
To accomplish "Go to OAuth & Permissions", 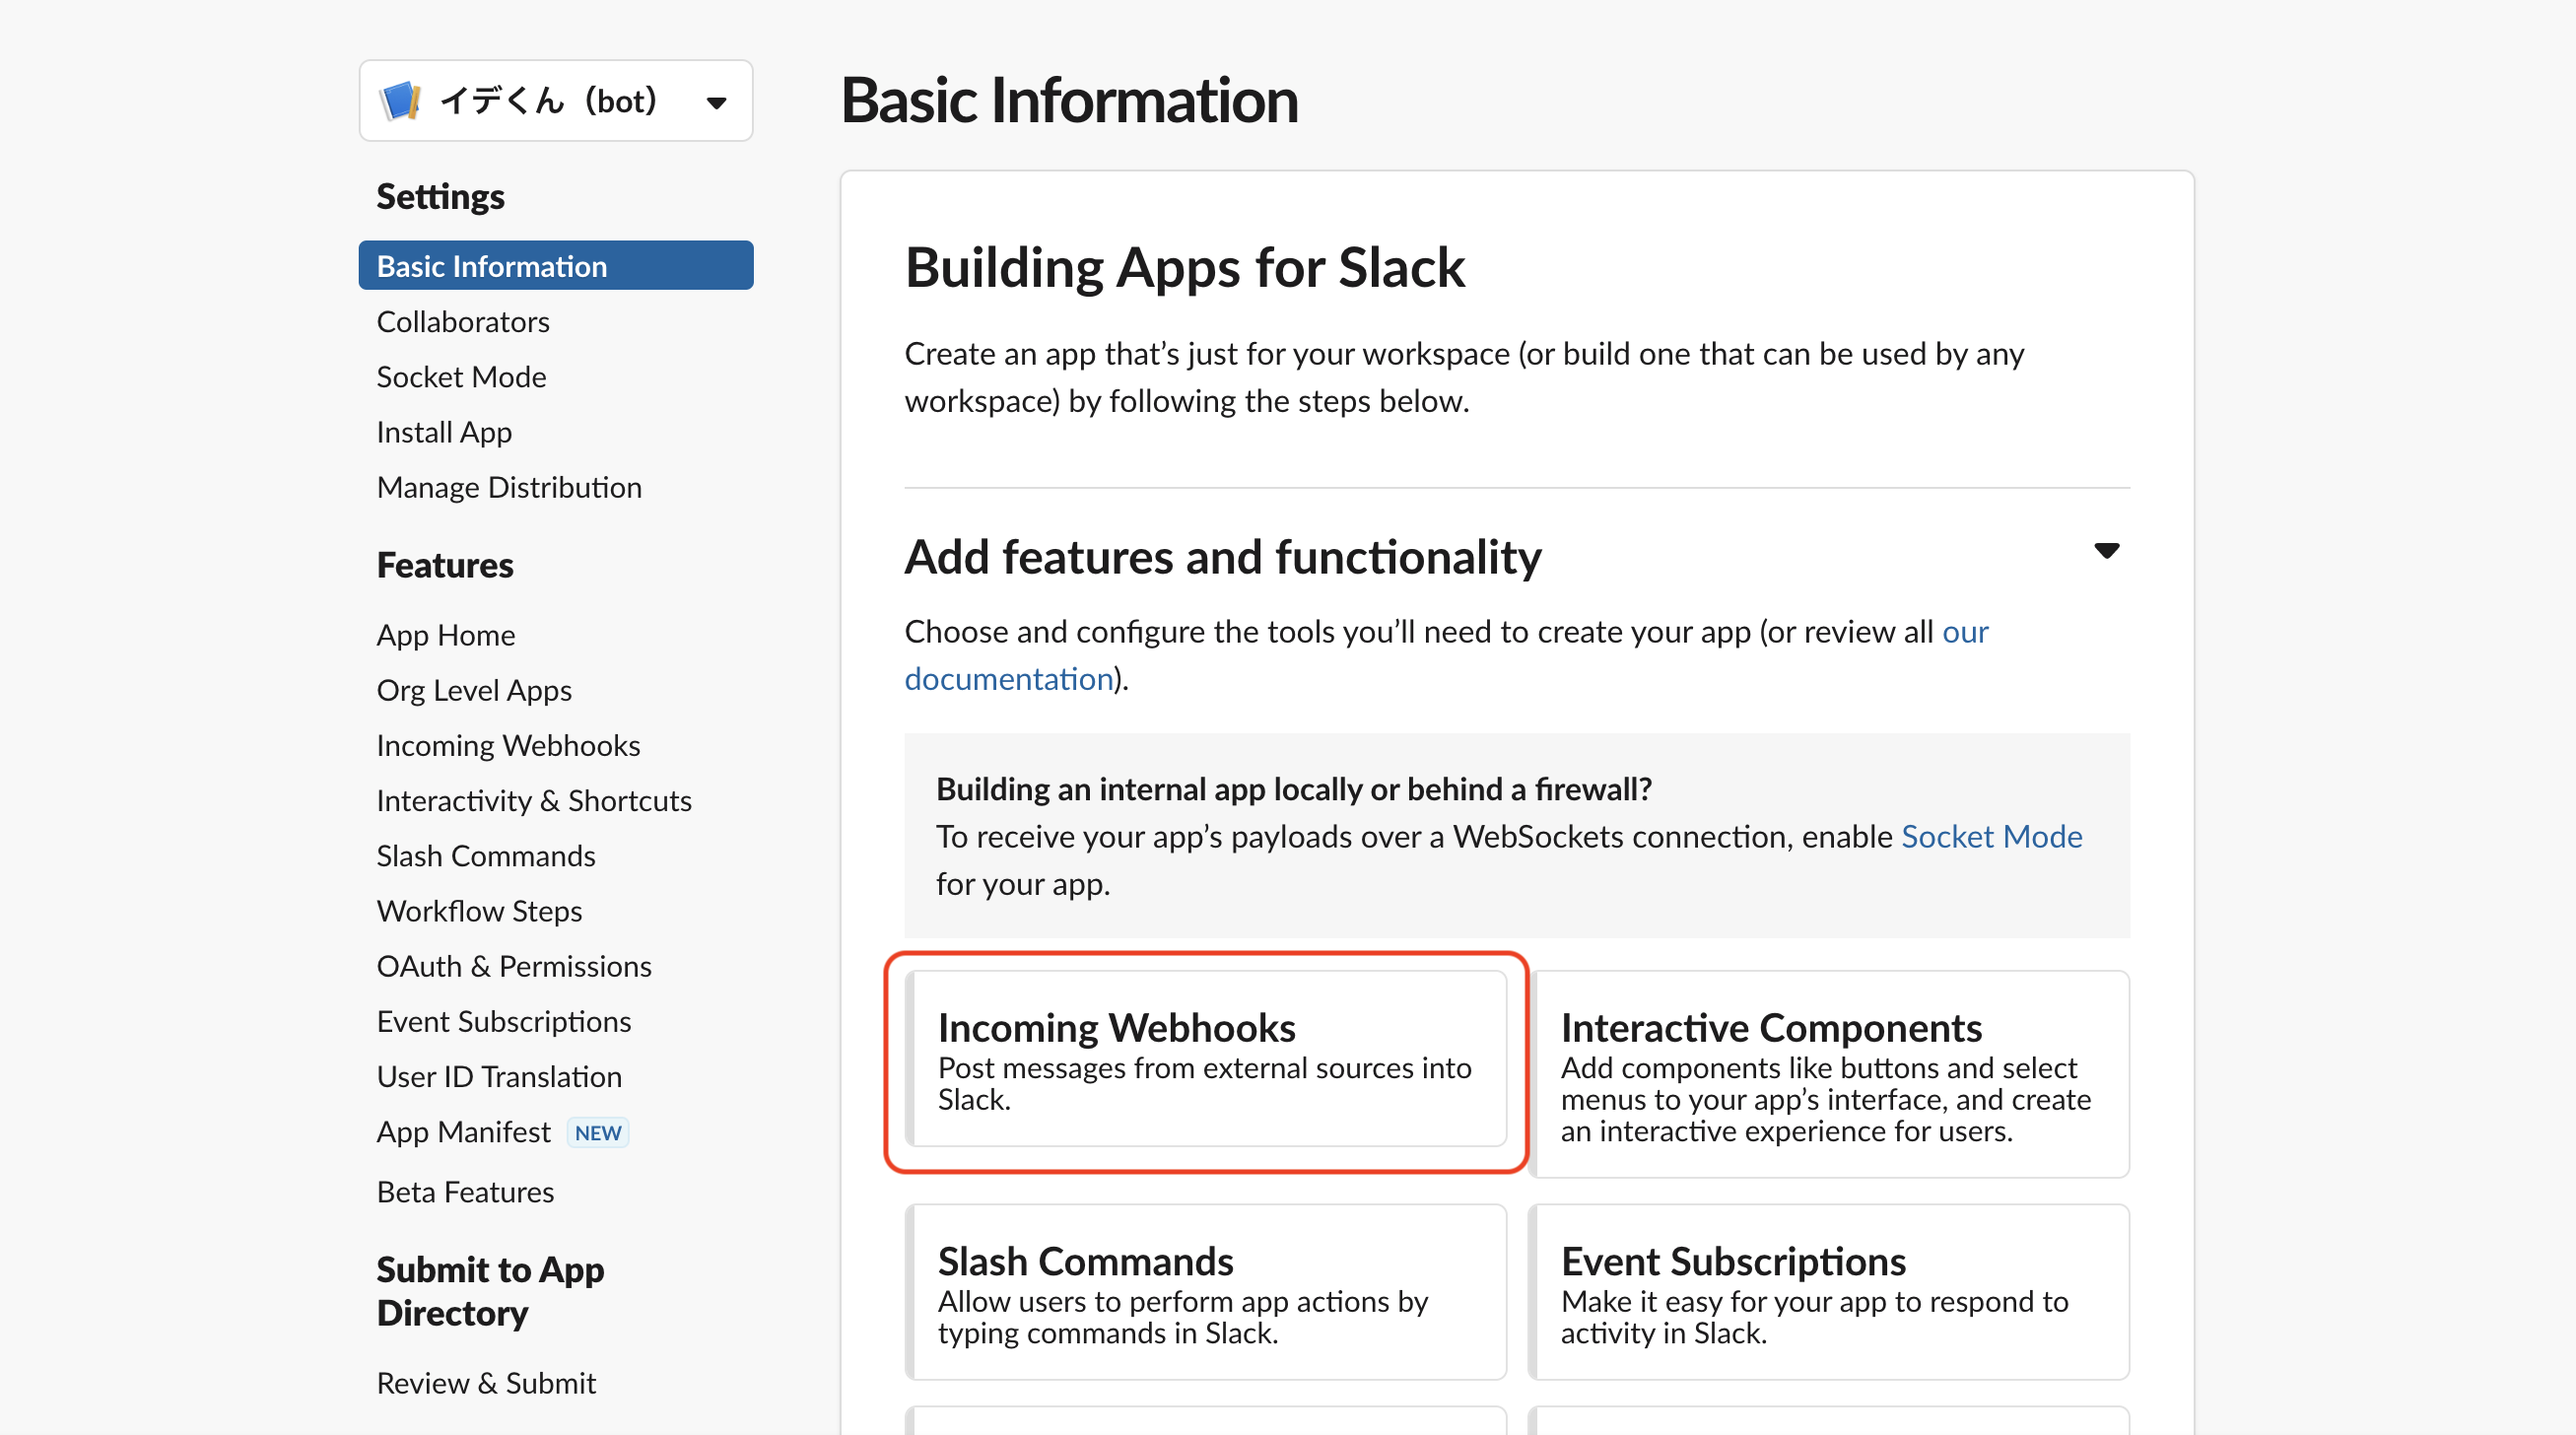I will (x=514, y=965).
